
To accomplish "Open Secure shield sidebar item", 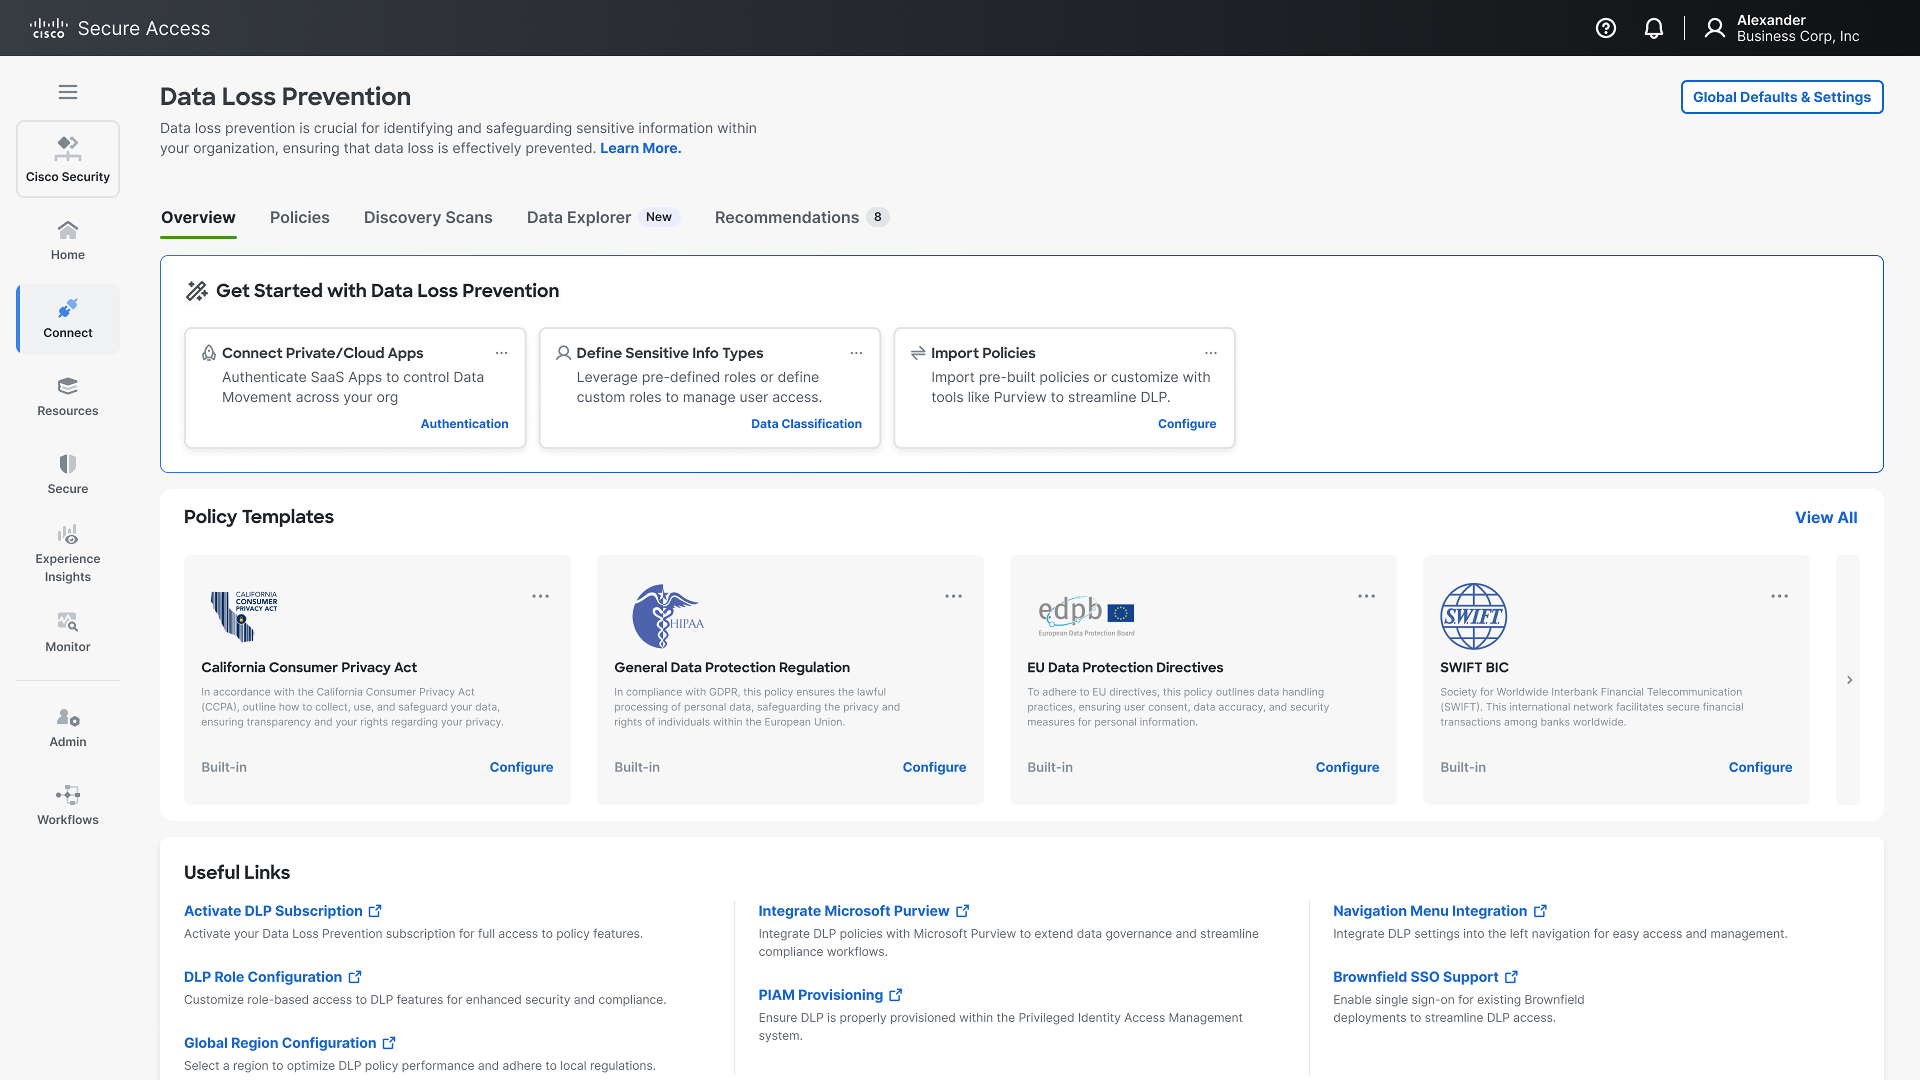I will point(68,474).
